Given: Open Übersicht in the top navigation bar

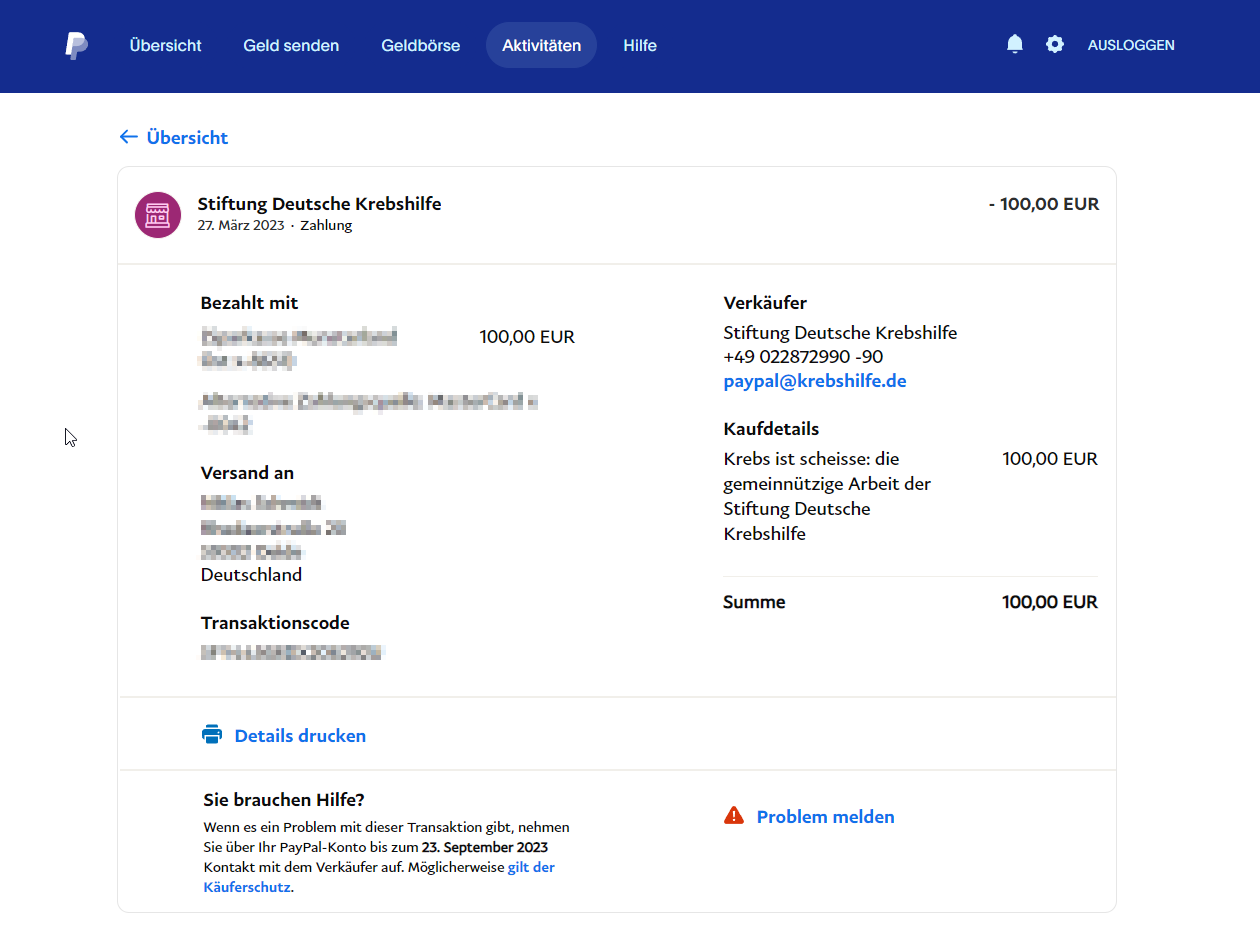Looking at the screenshot, I should point(165,46).
